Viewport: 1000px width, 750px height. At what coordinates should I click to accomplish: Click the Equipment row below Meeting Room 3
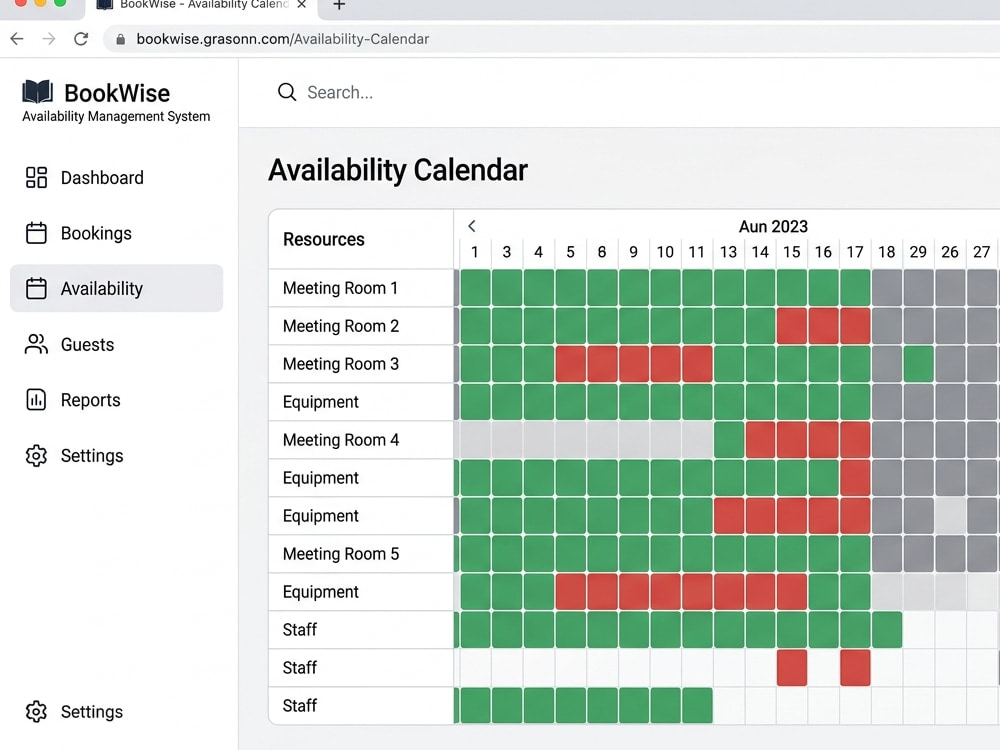tap(361, 402)
